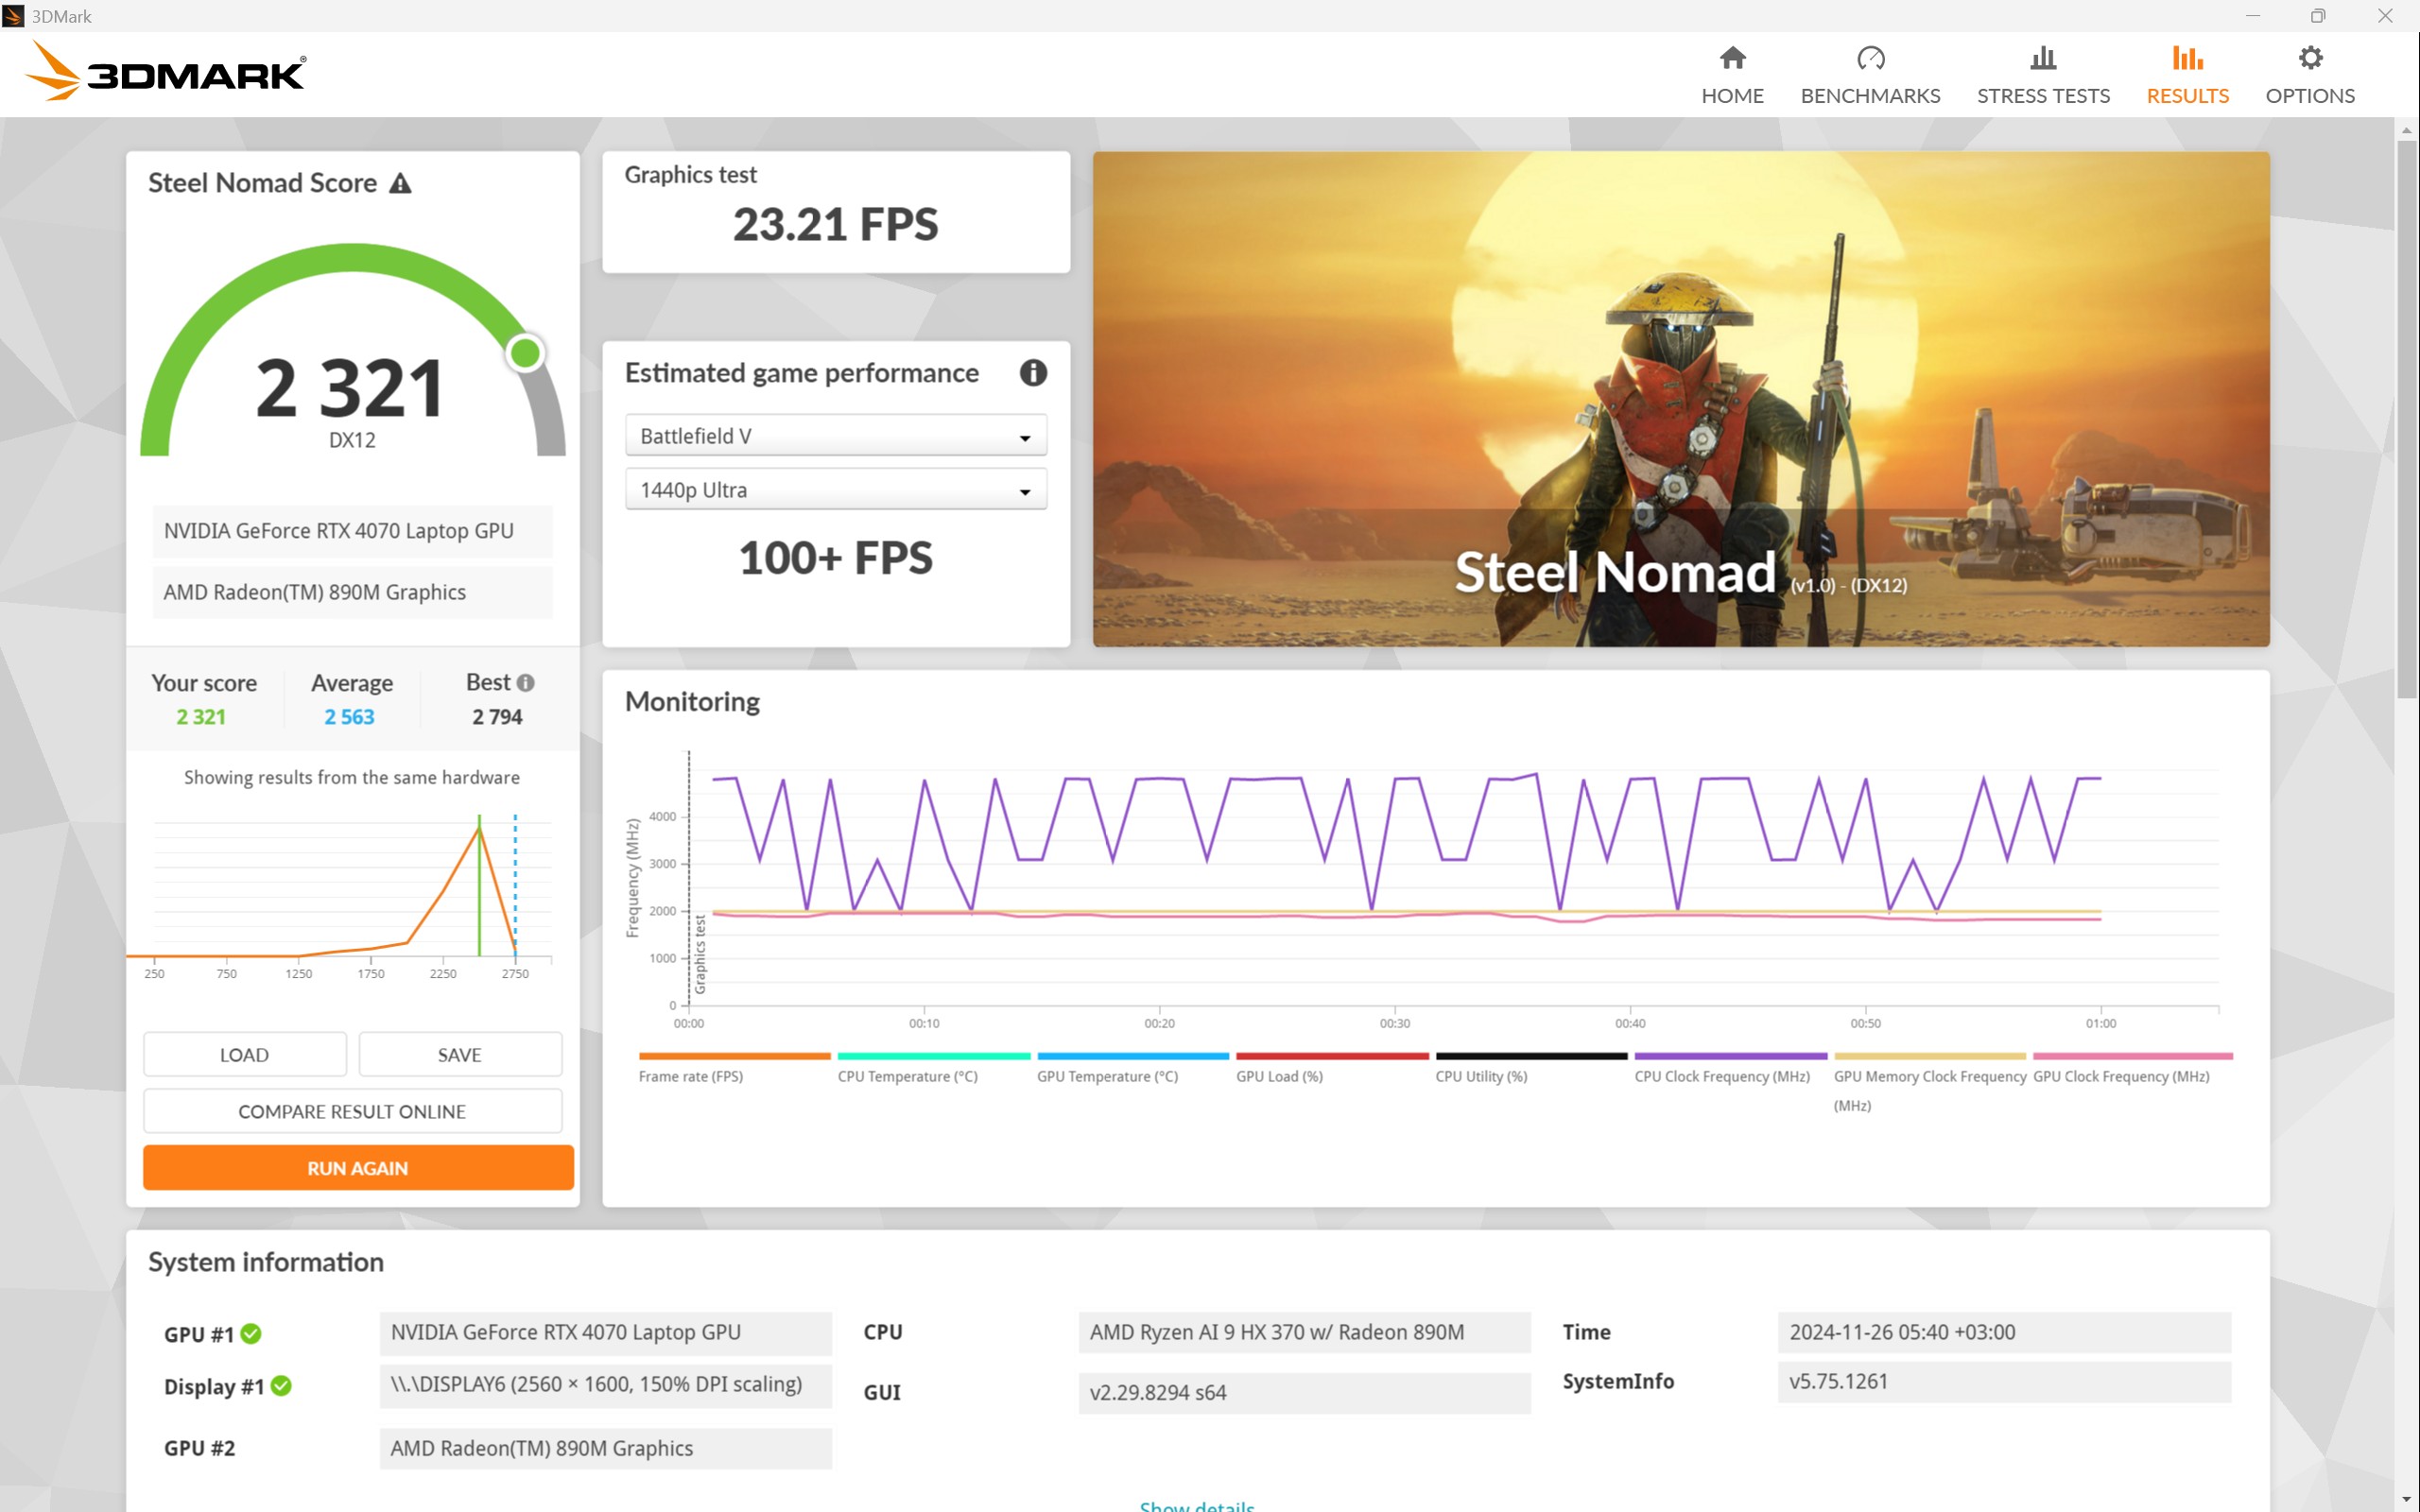The width and height of the screenshot is (2420, 1512).
Task: Click the GUI version v2.29.8294 s64
Action: [x=1304, y=1393]
